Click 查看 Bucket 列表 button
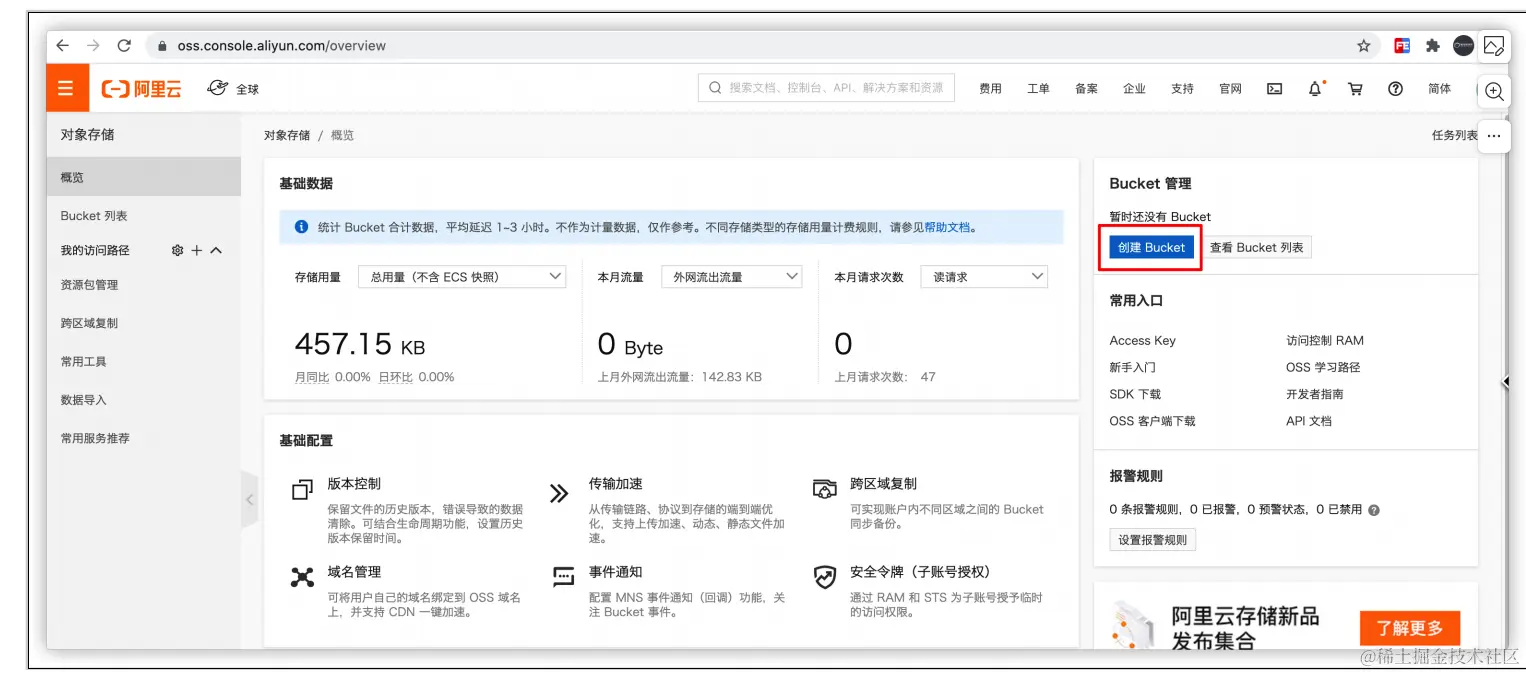The height and width of the screenshot is (673, 1526). tap(1256, 247)
